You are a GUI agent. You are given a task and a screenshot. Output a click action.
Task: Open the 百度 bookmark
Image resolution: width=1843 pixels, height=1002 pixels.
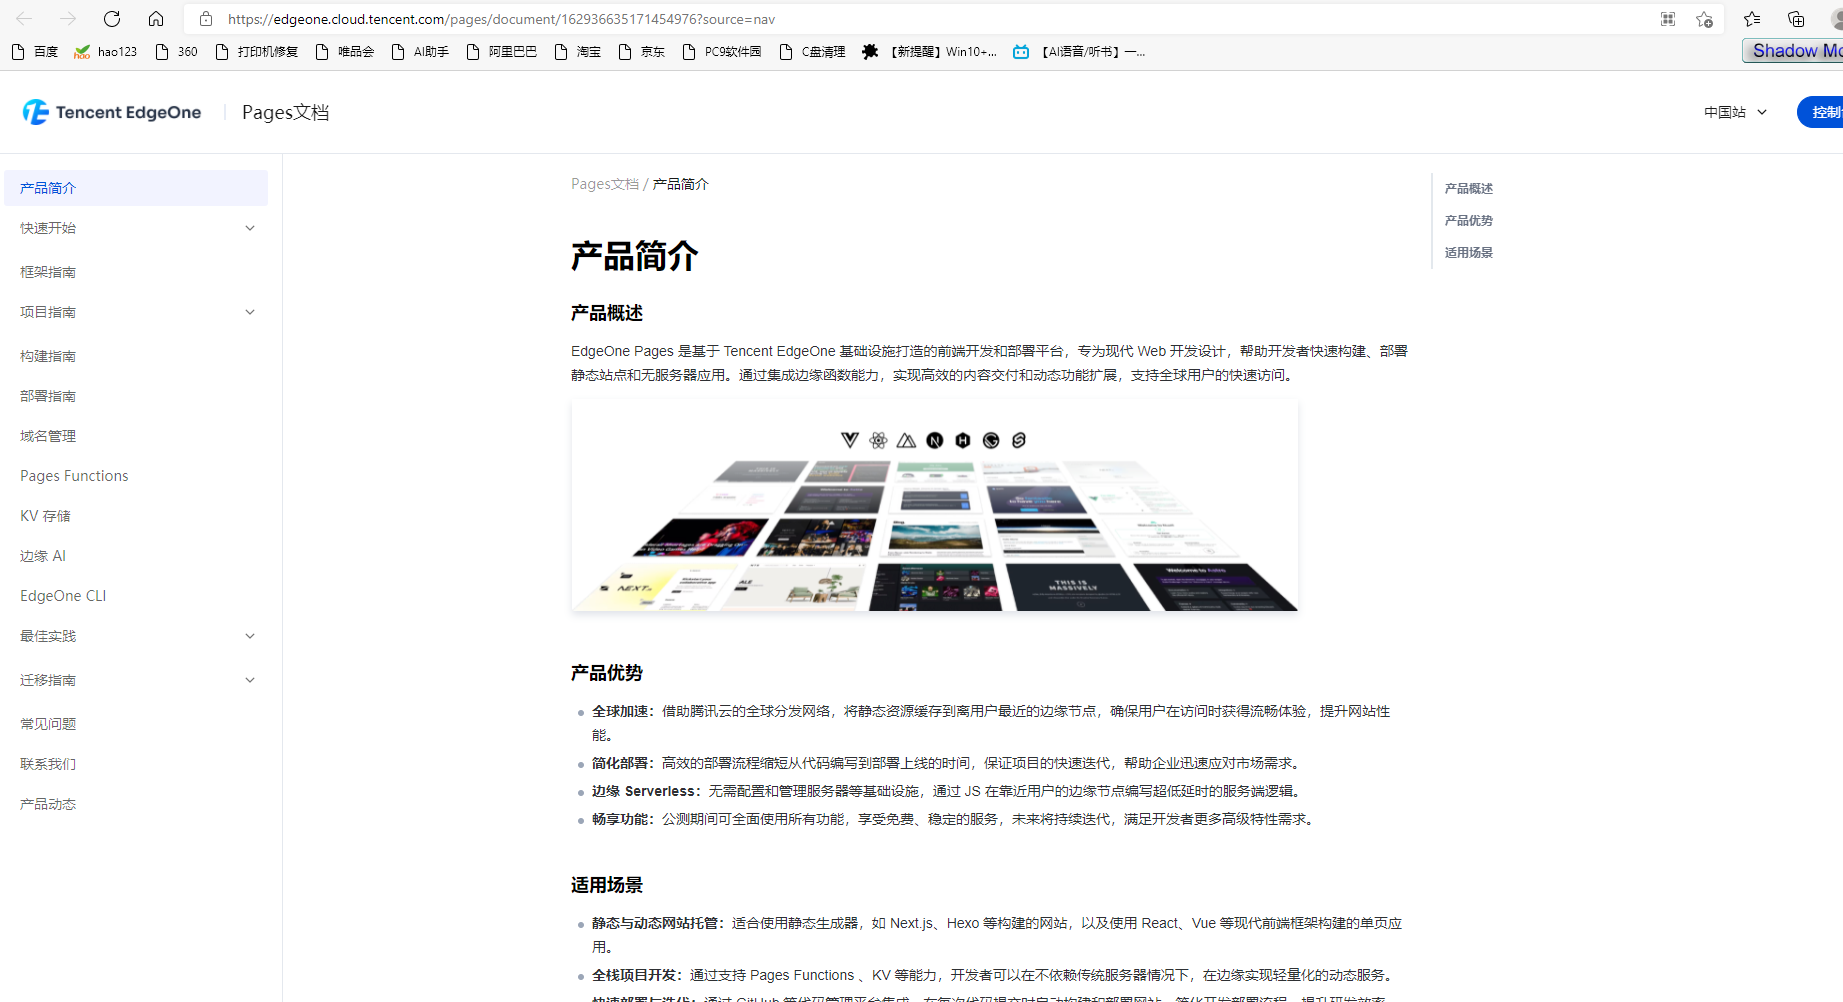point(35,52)
